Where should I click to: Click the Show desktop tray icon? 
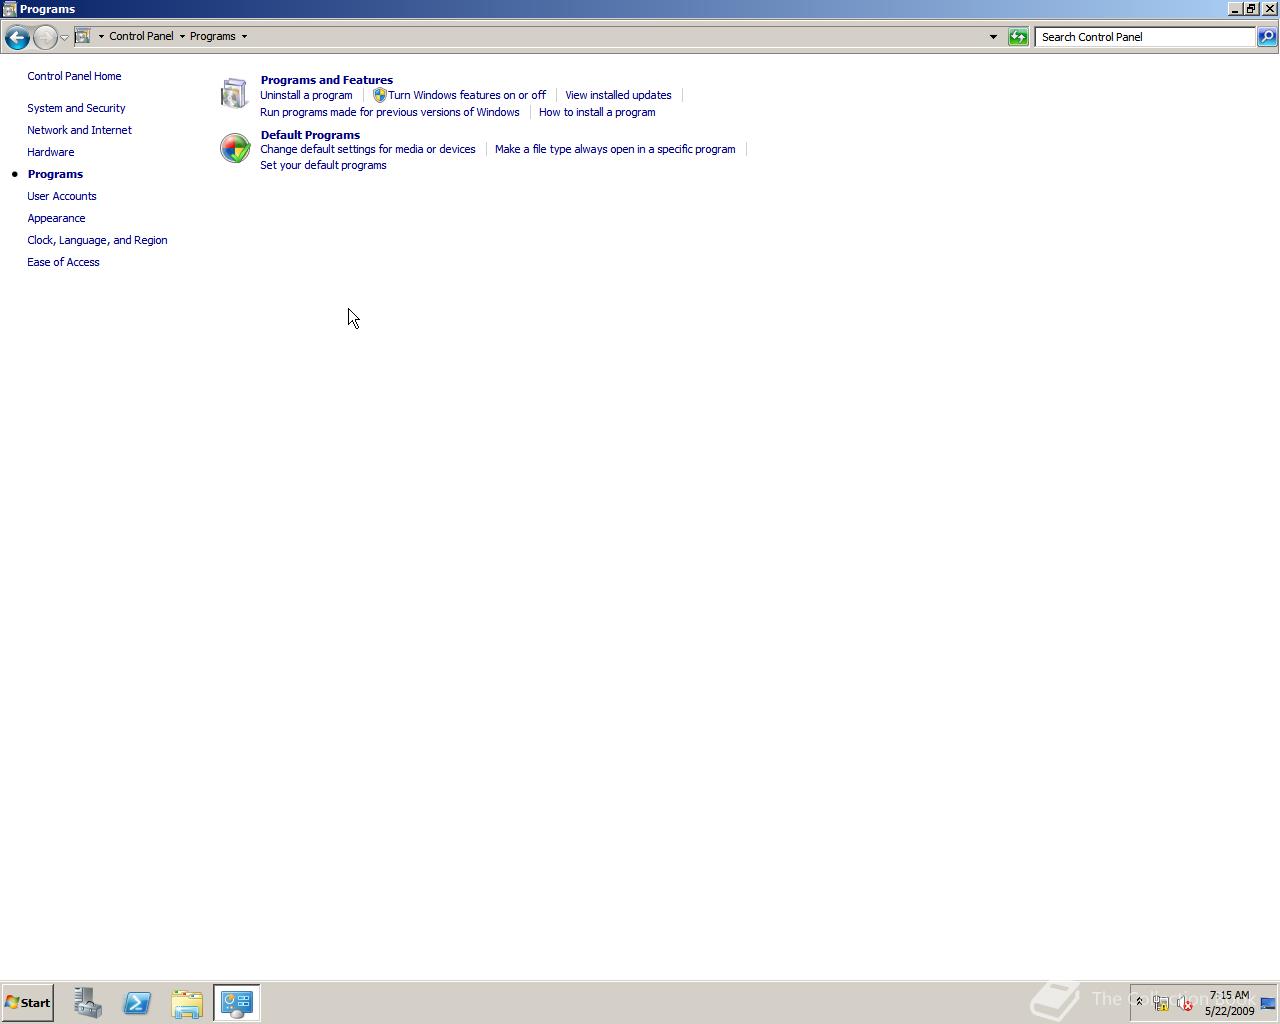point(1268,1003)
